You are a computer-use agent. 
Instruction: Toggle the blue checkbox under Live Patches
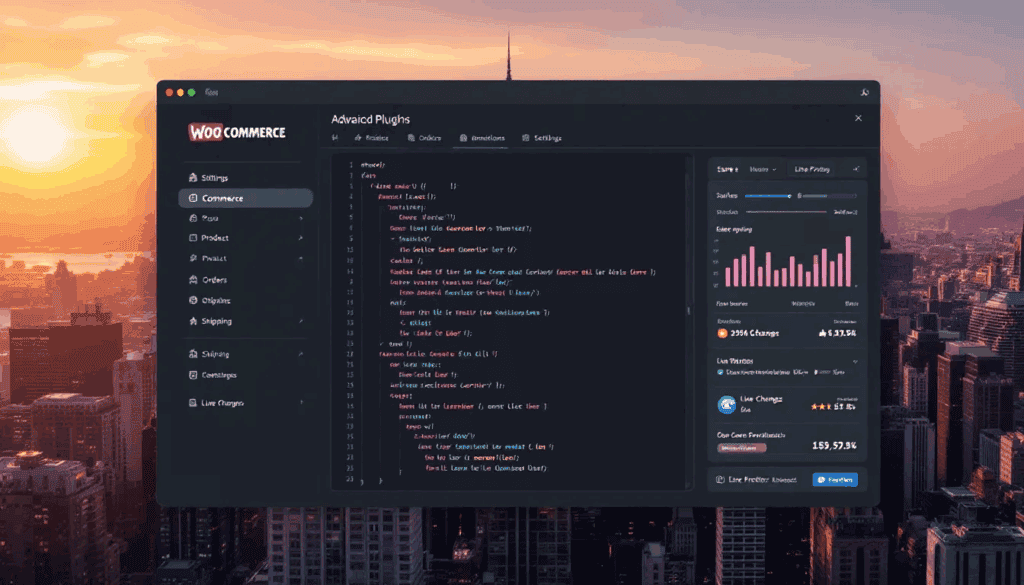coord(721,371)
